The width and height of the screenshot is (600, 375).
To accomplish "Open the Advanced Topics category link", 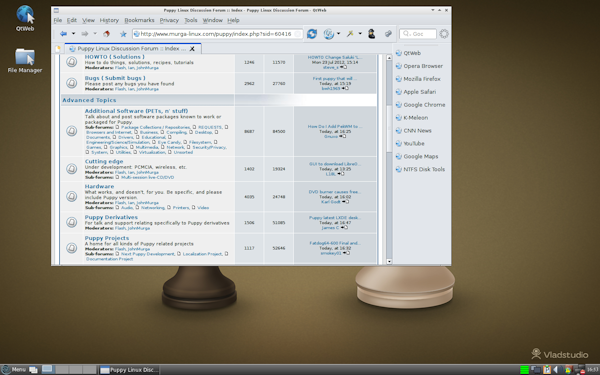I will [89, 100].
